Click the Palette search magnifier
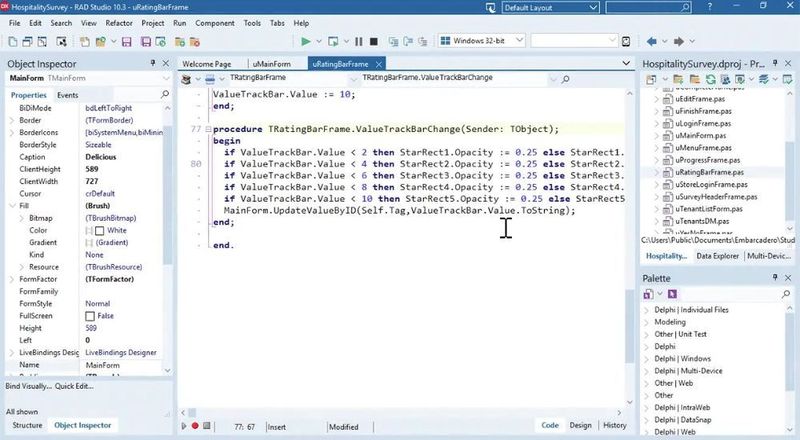The height and width of the screenshot is (440, 800). (786, 294)
